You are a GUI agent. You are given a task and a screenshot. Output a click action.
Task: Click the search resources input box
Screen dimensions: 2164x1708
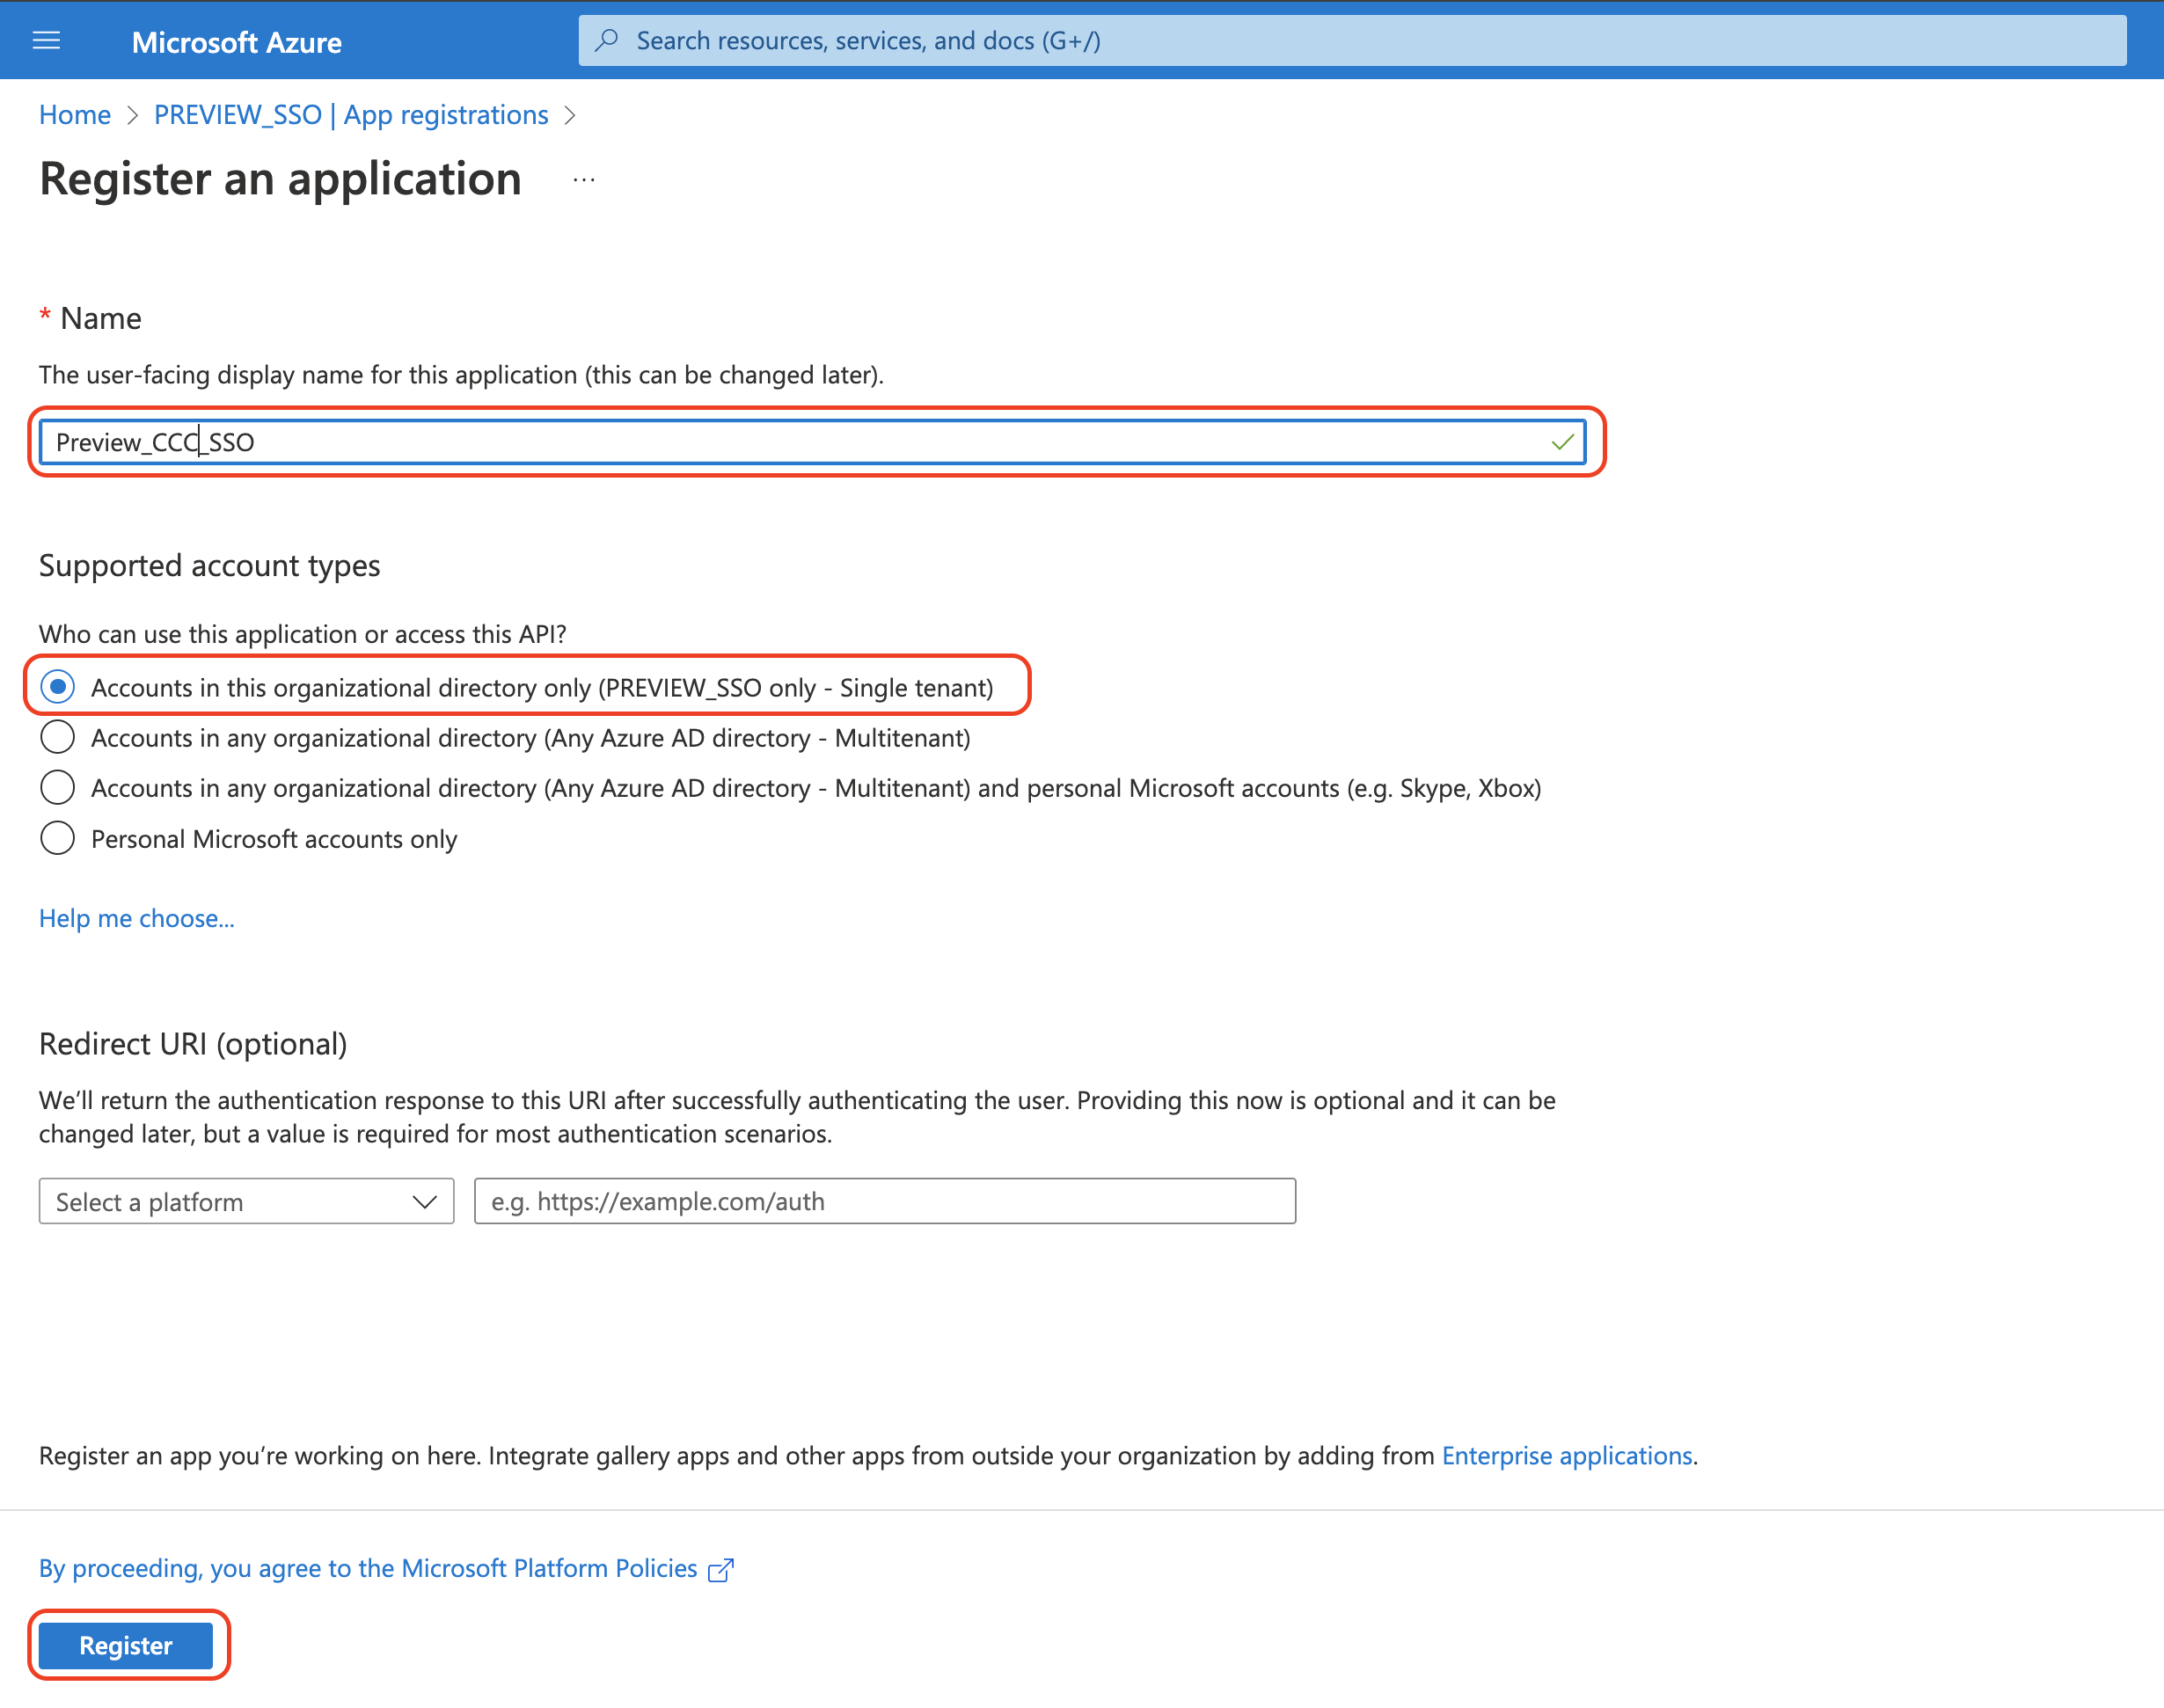(1350, 40)
